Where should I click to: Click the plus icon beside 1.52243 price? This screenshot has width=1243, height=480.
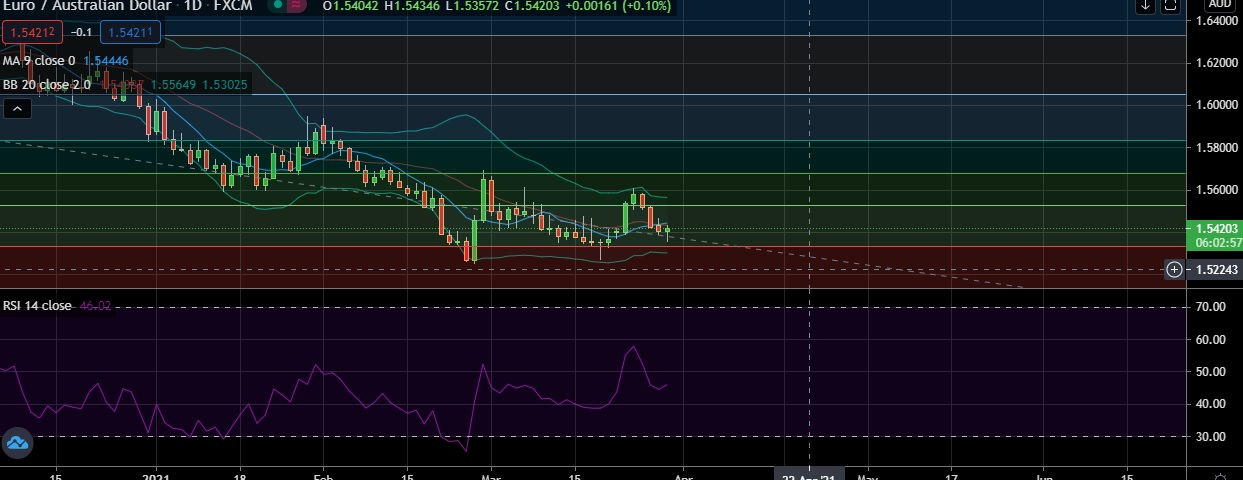click(1174, 270)
